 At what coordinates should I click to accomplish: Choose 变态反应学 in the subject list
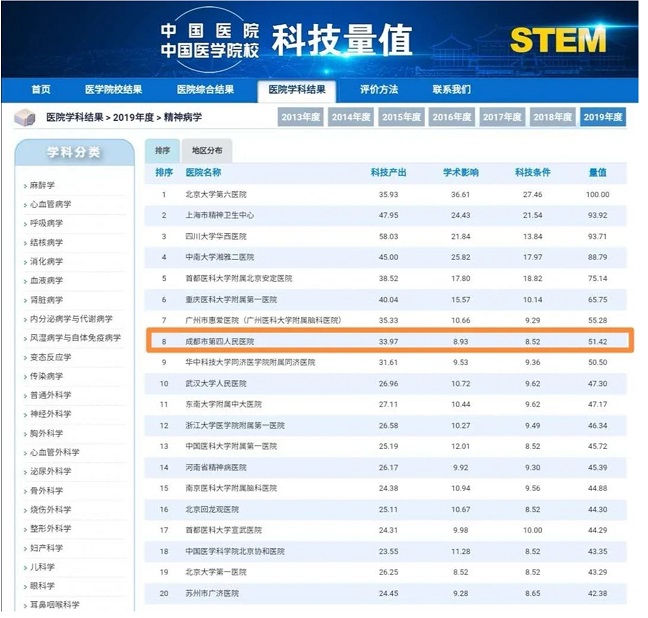coord(50,357)
